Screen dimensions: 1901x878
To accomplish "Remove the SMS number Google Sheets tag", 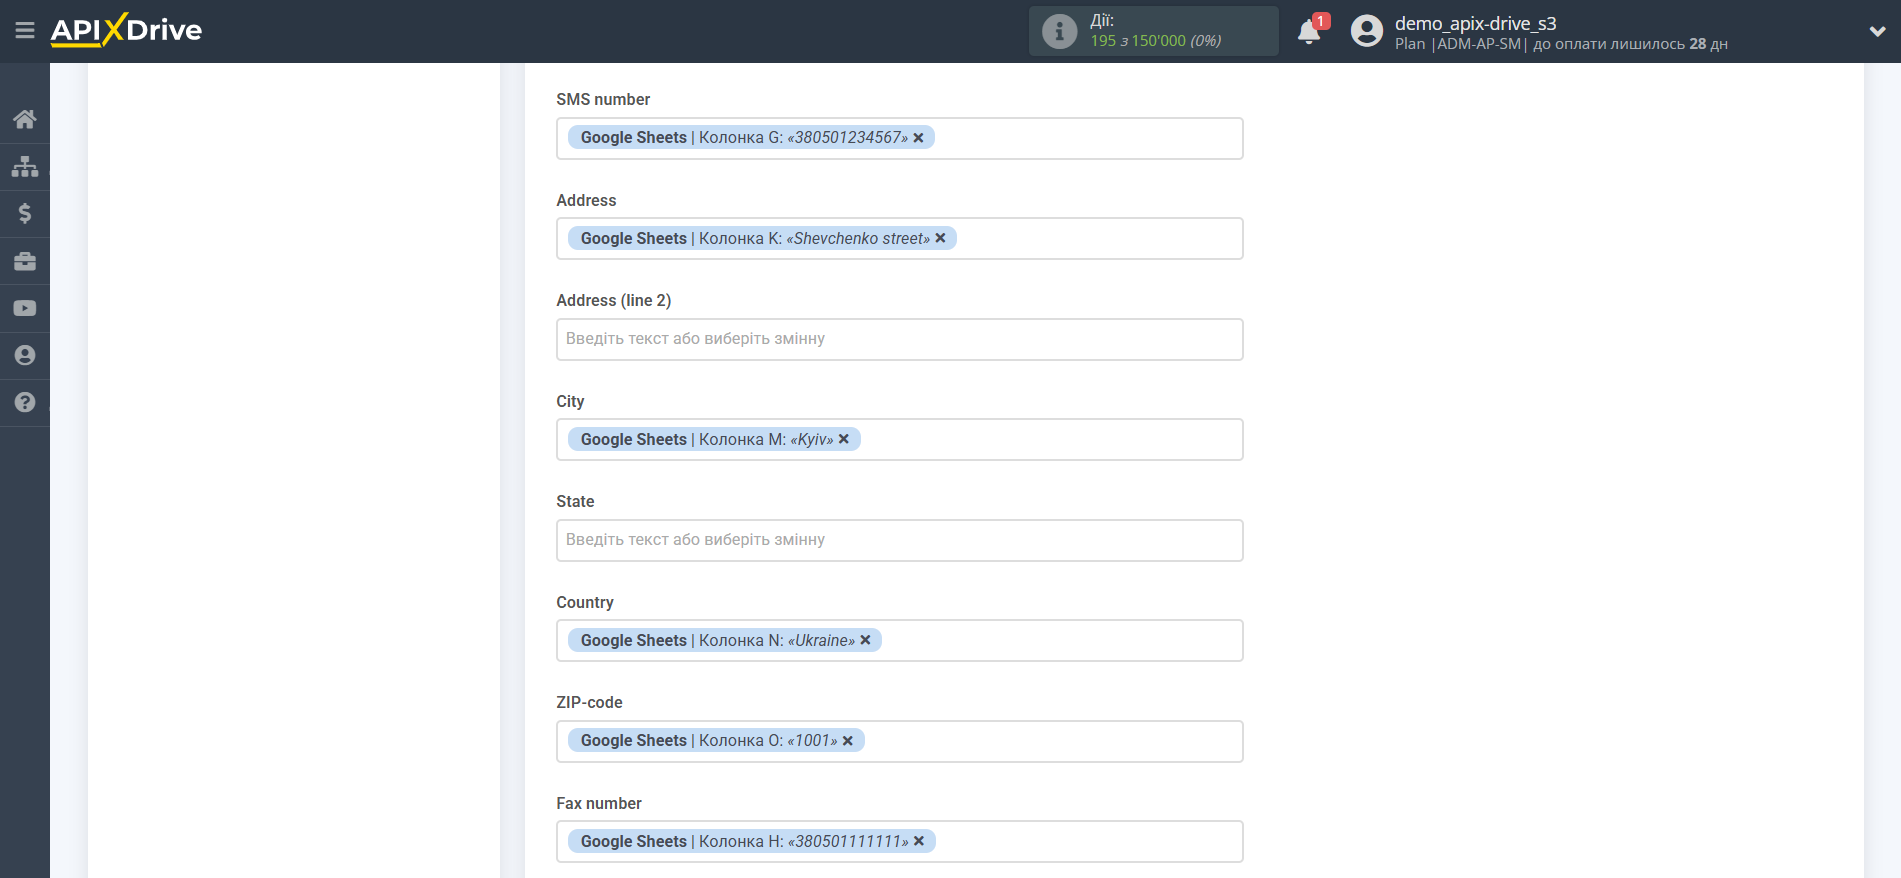I will pos(919,138).
